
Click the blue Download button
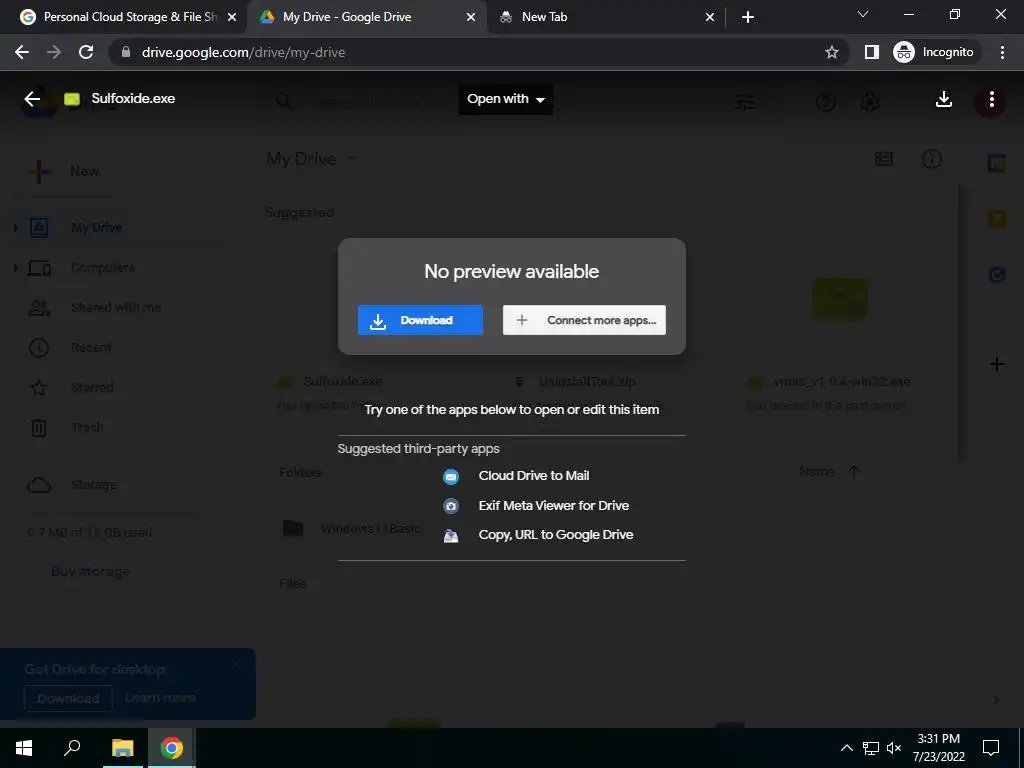(x=420, y=320)
